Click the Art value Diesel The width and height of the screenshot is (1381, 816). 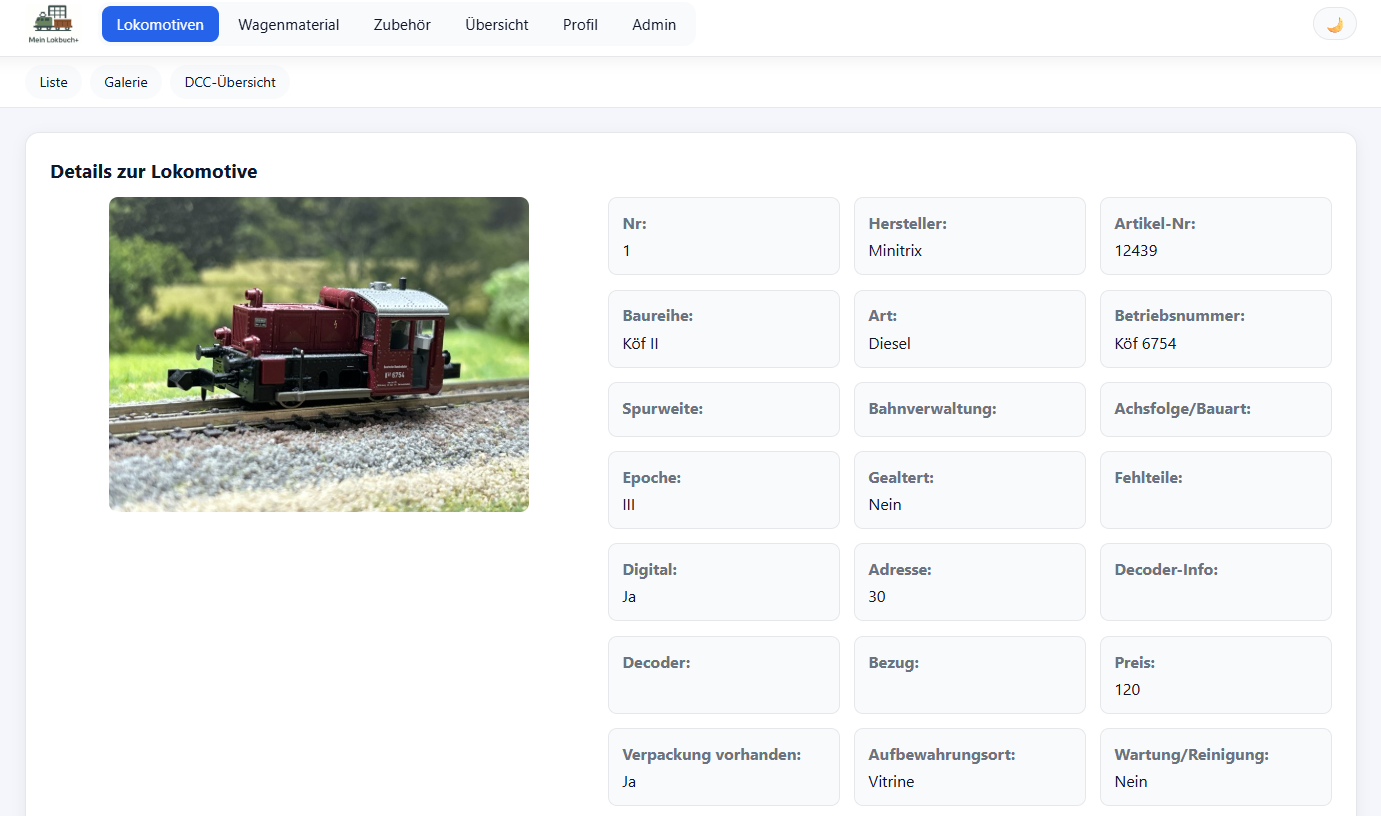pos(889,343)
